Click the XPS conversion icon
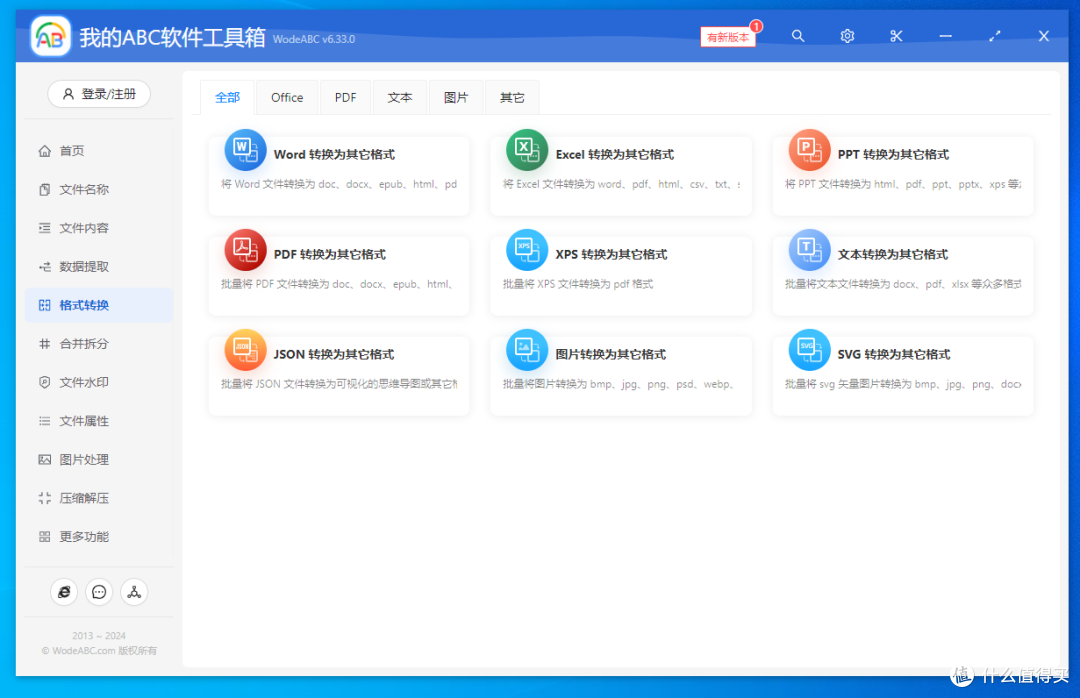The width and height of the screenshot is (1080, 698). click(527, 250)
